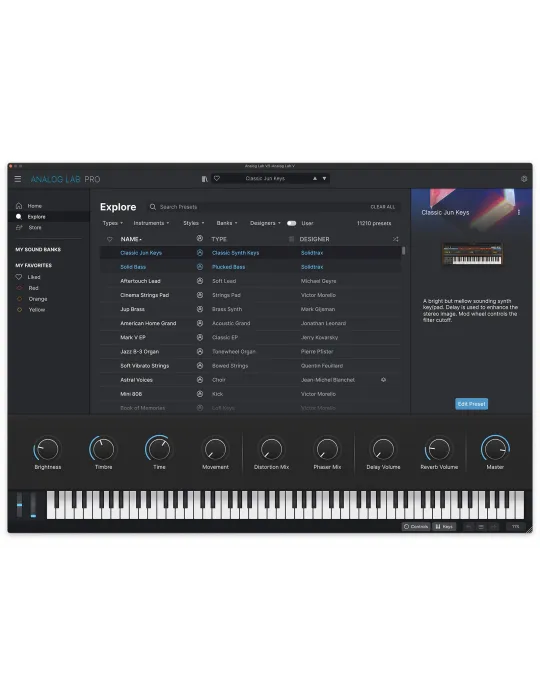Expand the Instruments filter dropdown
Viewport: 540px width, 700px height.
[x=151, y=223]
